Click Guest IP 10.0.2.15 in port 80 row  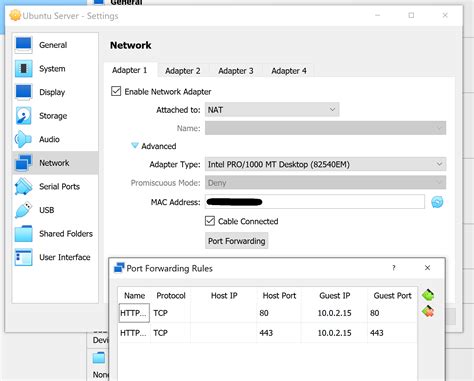pos(334,313)
